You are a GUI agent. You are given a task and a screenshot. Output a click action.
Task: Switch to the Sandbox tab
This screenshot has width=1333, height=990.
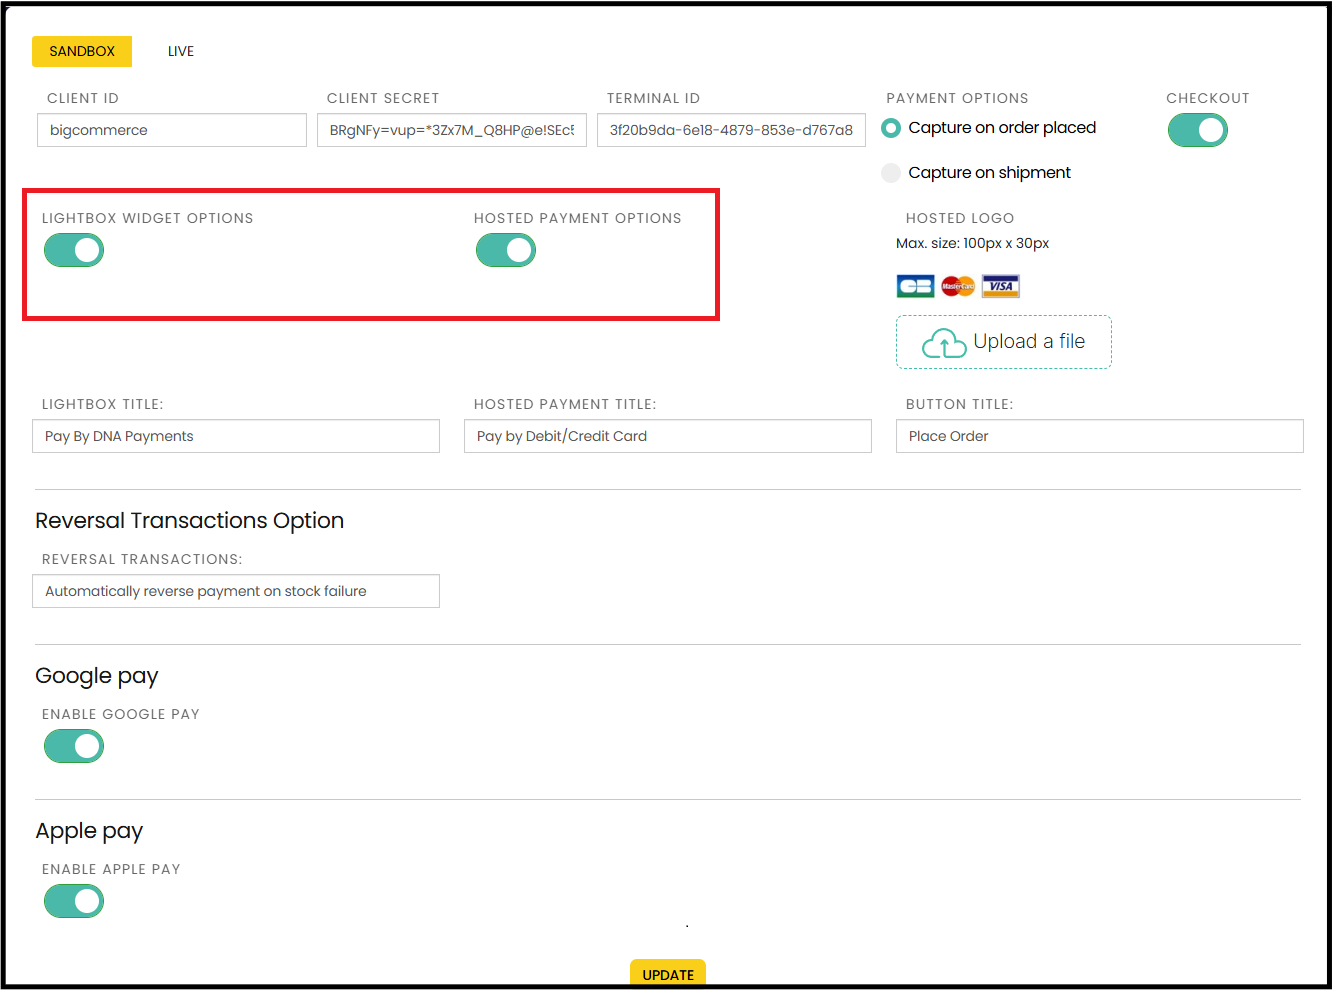[82, 51]
